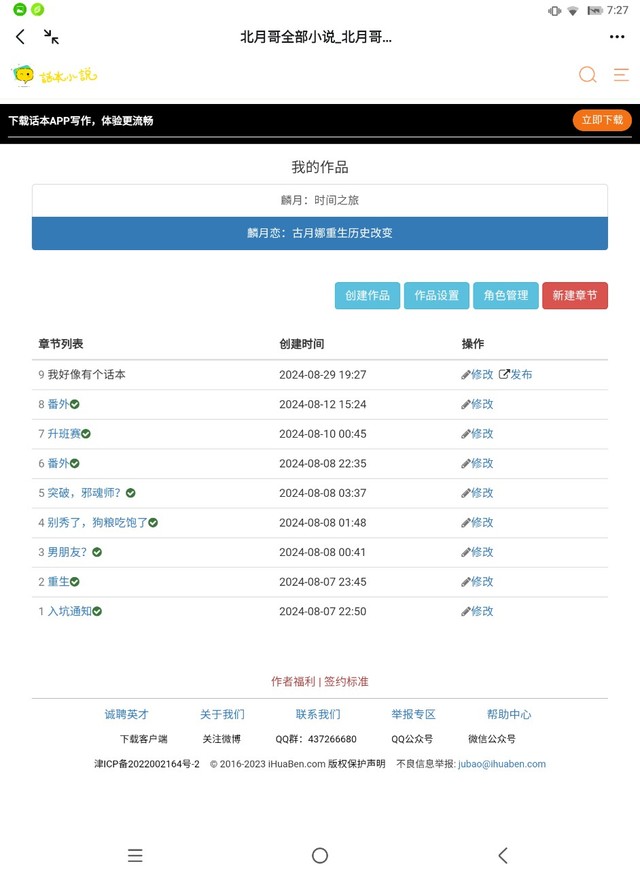Tap the collapse fullscreen arrows icon
The height and width of the screenshot is (870, 640).
[51, 37]
